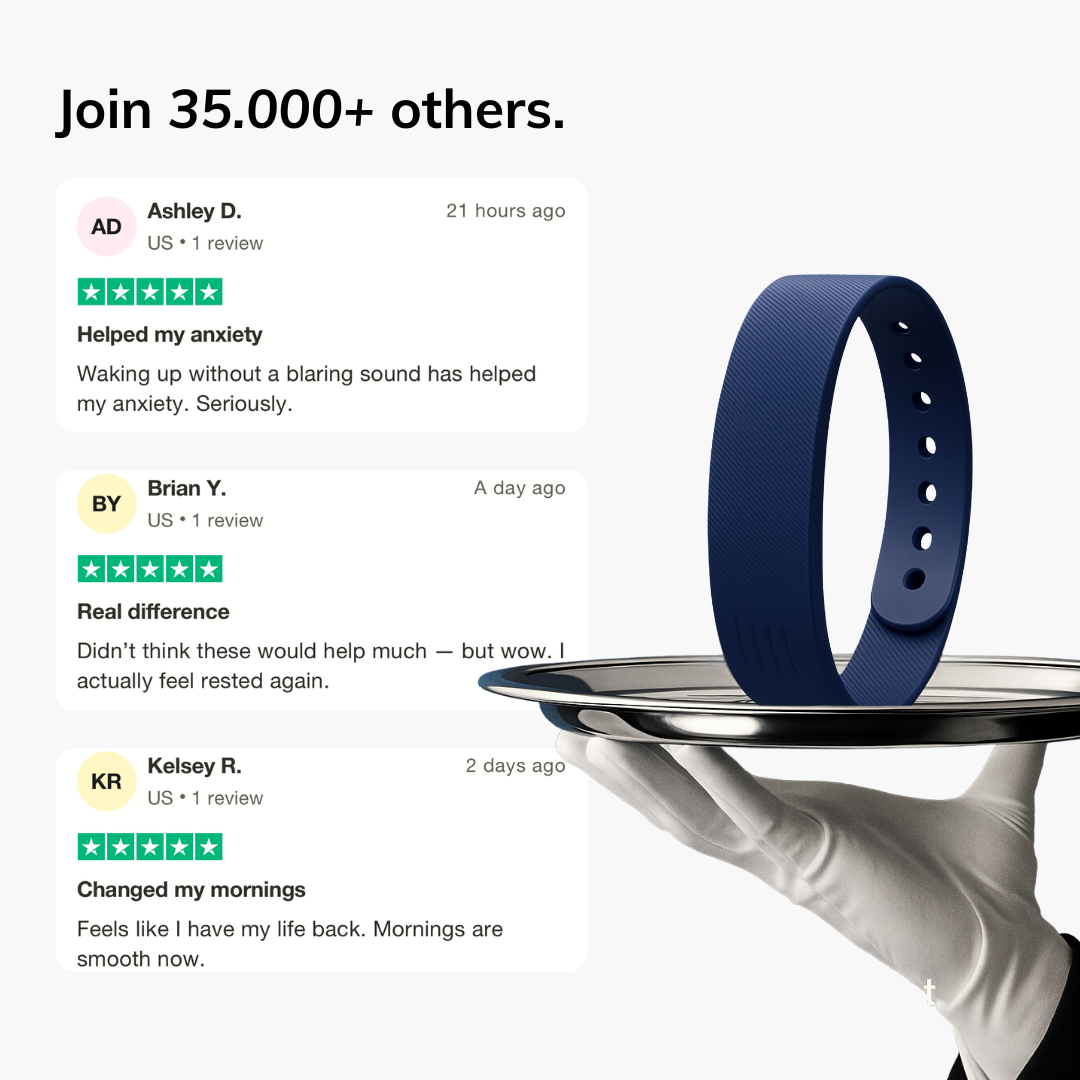Image resolution: width=1080 pixels, height=1080 pixels.
Task: Click the KR avatar for Kelsey R.
Action: [106, 781]
